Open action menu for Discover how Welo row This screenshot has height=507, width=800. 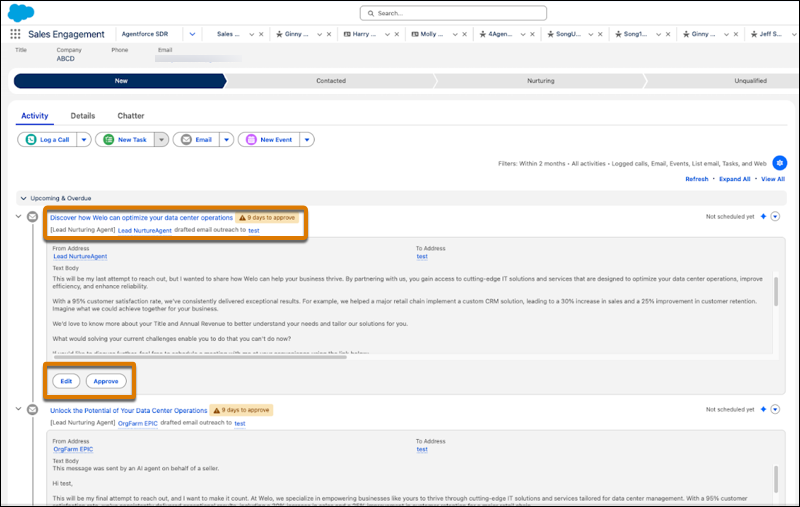[x=775, y=216]
